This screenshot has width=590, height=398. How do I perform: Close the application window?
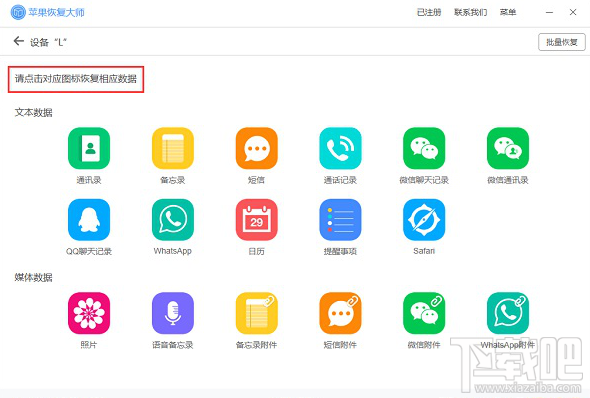pos(573,12)
